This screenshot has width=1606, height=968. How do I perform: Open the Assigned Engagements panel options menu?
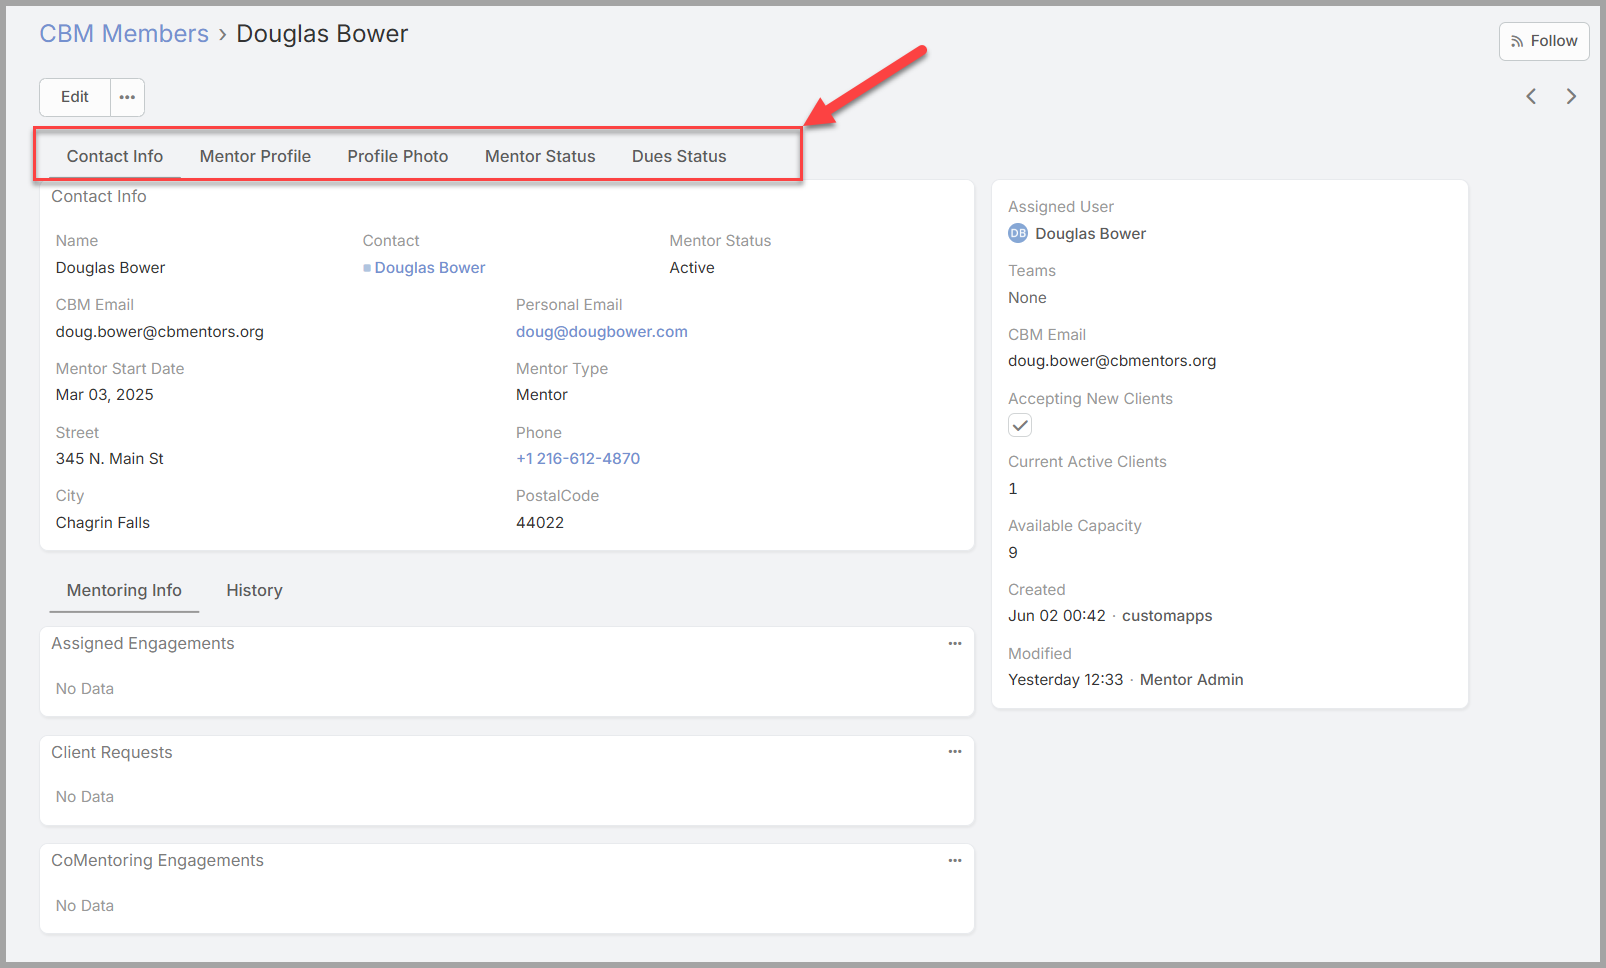[x=955, y=643]
